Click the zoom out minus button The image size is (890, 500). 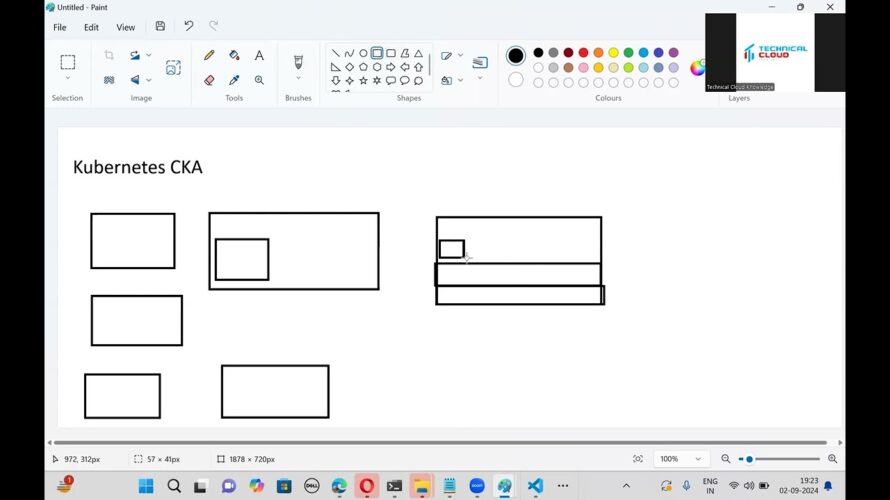(725, 459)
